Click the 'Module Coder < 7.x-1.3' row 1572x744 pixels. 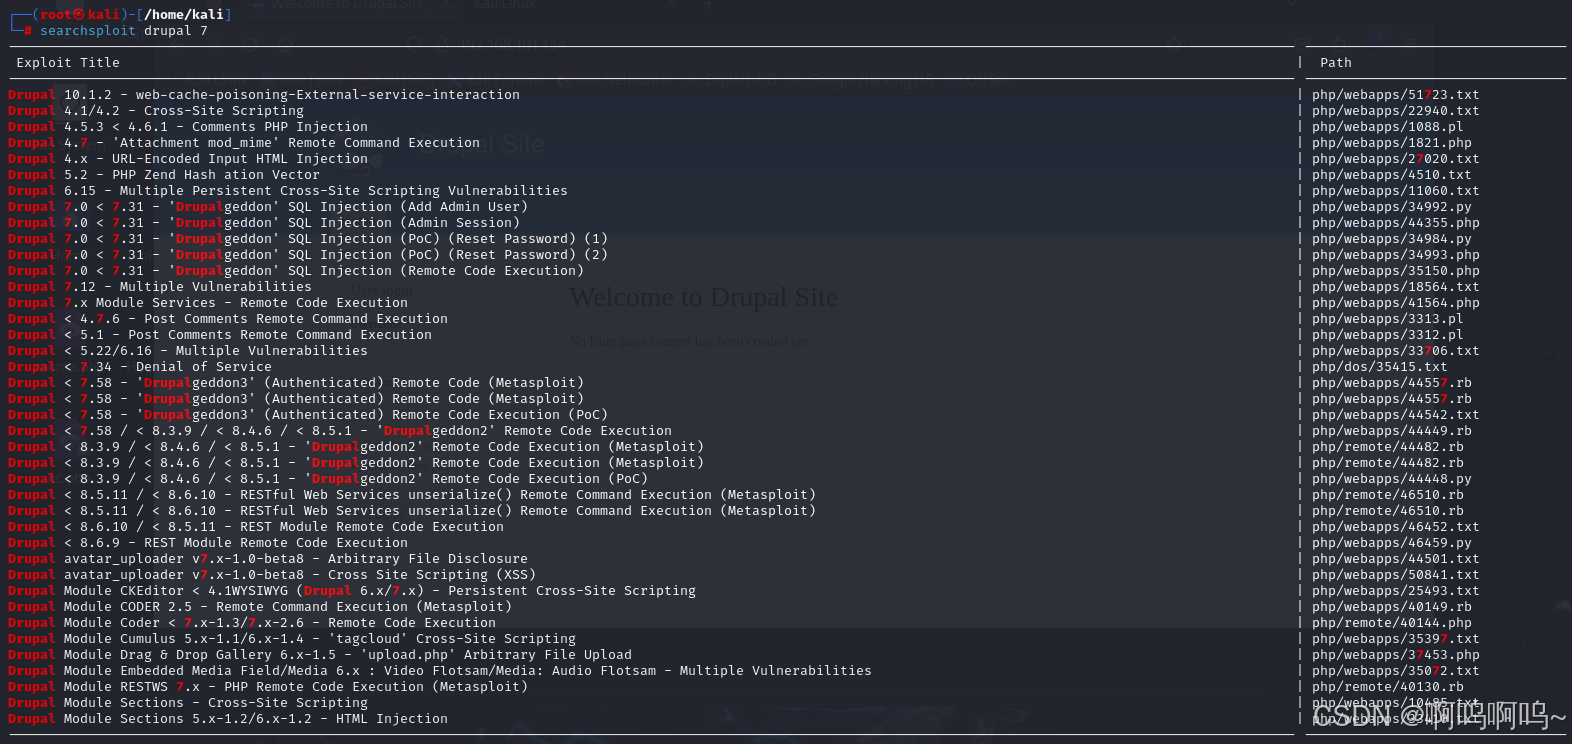coord(252,623)
